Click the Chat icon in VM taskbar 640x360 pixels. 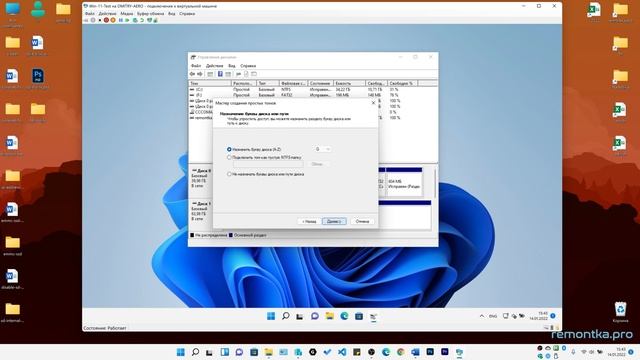pyautogui.click(x=315, y=316)
